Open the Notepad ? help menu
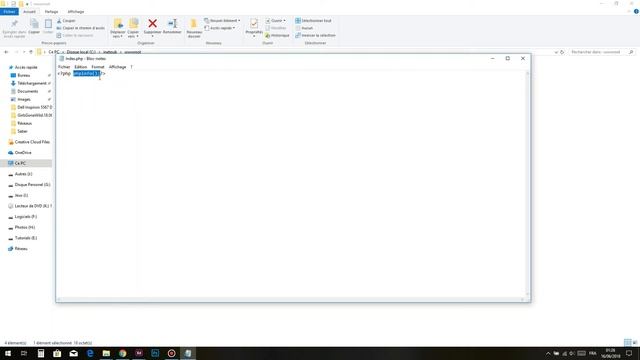Viewport: 640px width, 360px height. click(131, 67)
